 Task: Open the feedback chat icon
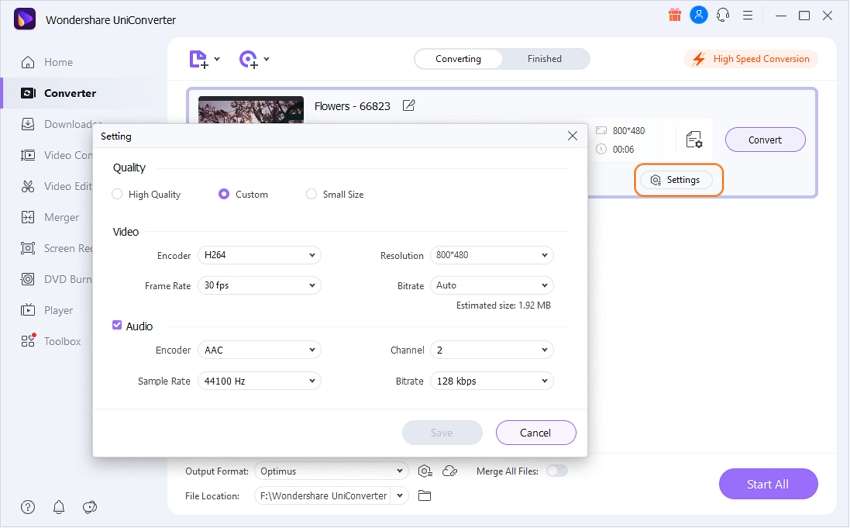click(x=89, y=507)
